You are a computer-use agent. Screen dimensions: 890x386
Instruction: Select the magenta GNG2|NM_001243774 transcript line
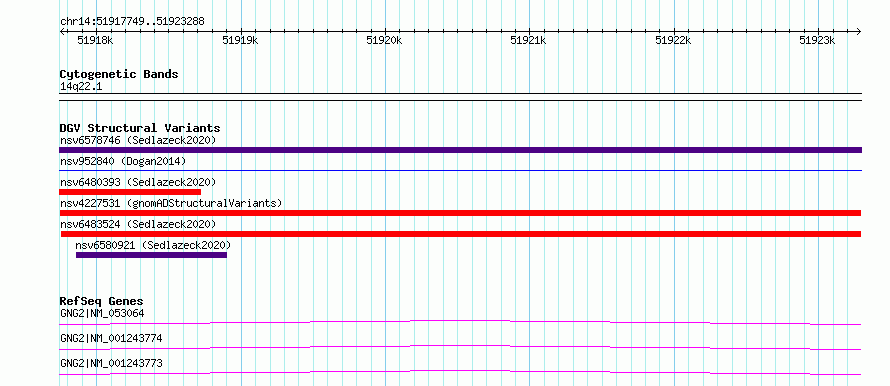point(460,347)
